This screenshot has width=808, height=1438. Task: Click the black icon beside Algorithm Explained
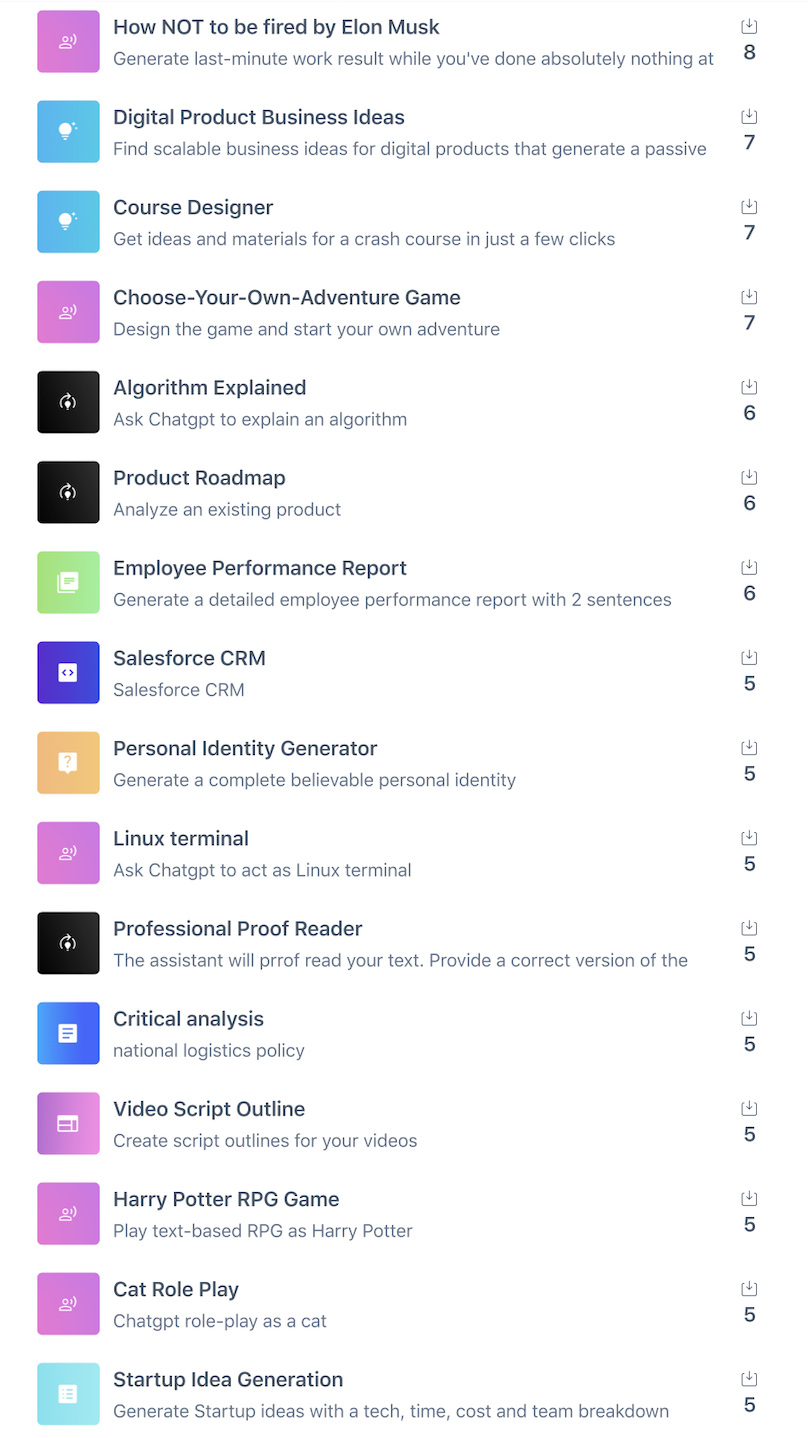click(68, 402)
